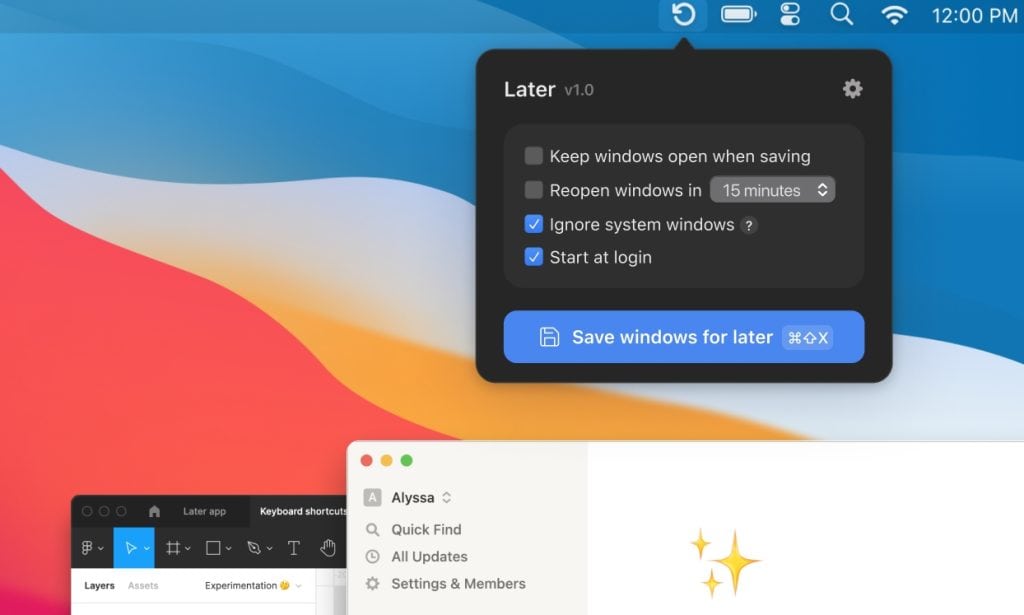Image resolution: width=1024 pixels, height=615 pixels.
Task: Open Later settings gear icon
Action: pos(852,88)
